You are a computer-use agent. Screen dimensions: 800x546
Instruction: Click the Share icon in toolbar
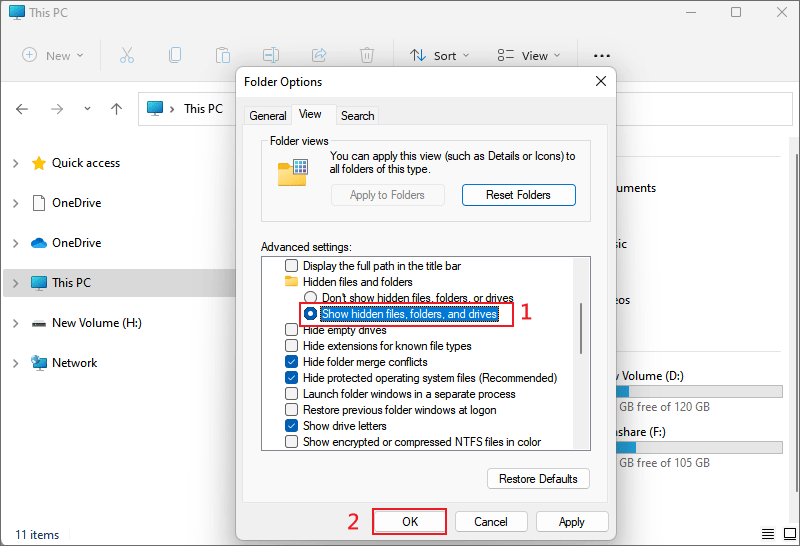[x=319, y=55]
